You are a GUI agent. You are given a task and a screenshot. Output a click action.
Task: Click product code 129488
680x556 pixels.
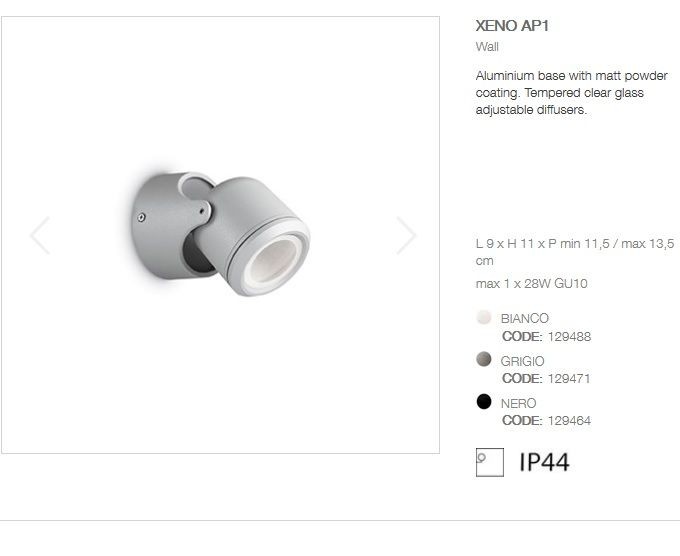click(569, 337)
